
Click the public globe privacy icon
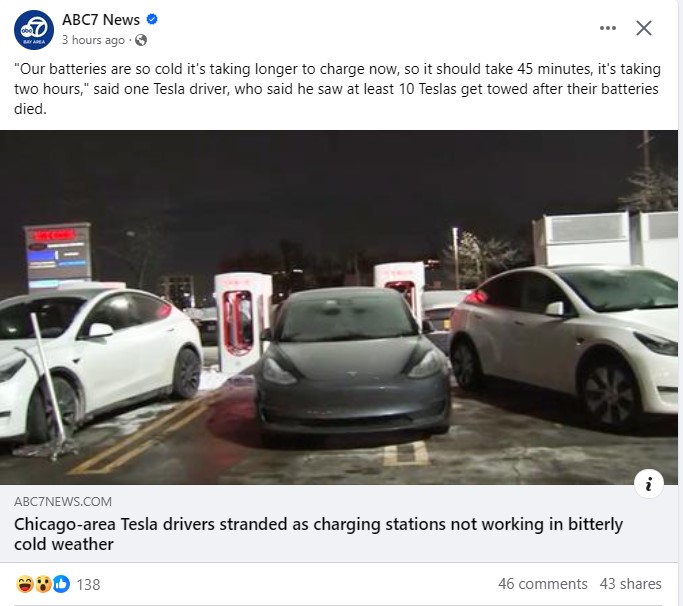pyautogui.click(x=141, y=40)
